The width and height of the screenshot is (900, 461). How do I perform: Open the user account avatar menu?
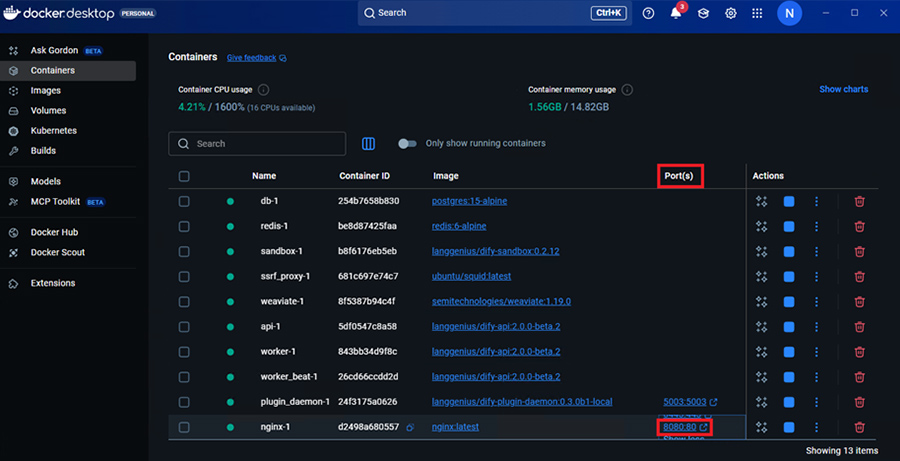[789, 14]
